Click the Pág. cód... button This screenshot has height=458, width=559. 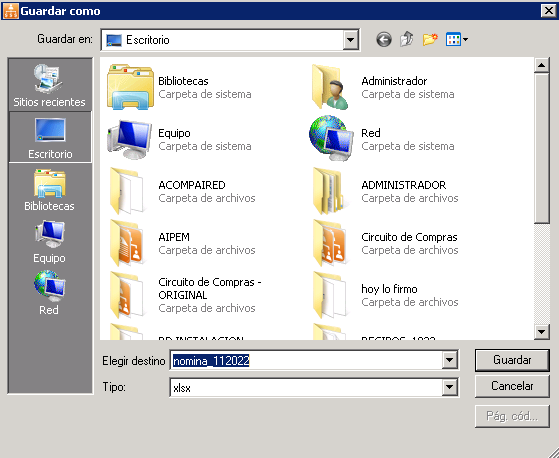click(x=512, y=416)
